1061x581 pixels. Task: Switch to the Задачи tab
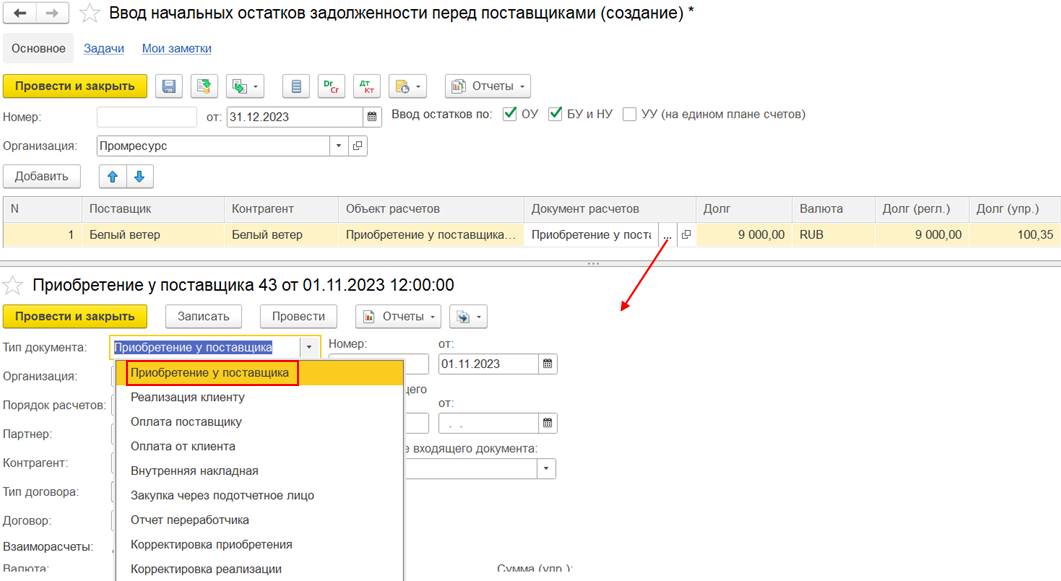pos(104,48)
